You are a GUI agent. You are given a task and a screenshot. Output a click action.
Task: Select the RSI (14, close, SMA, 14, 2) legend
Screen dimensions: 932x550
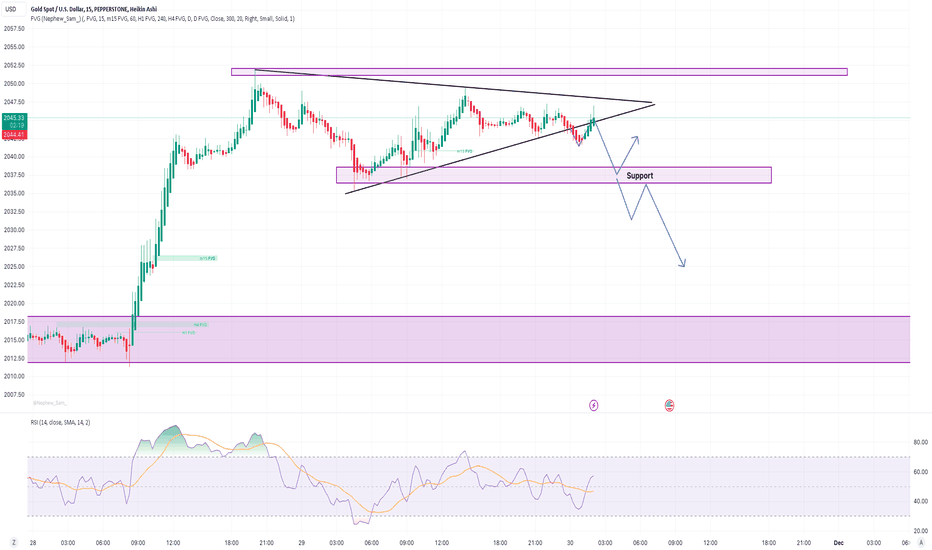[x=61, y=422]
